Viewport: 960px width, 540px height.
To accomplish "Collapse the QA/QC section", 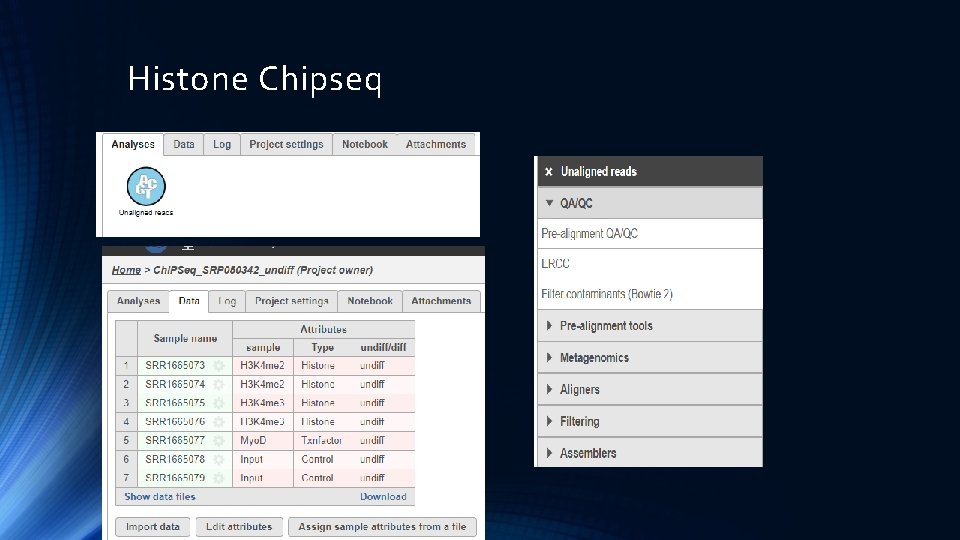I will coord(650,203).
